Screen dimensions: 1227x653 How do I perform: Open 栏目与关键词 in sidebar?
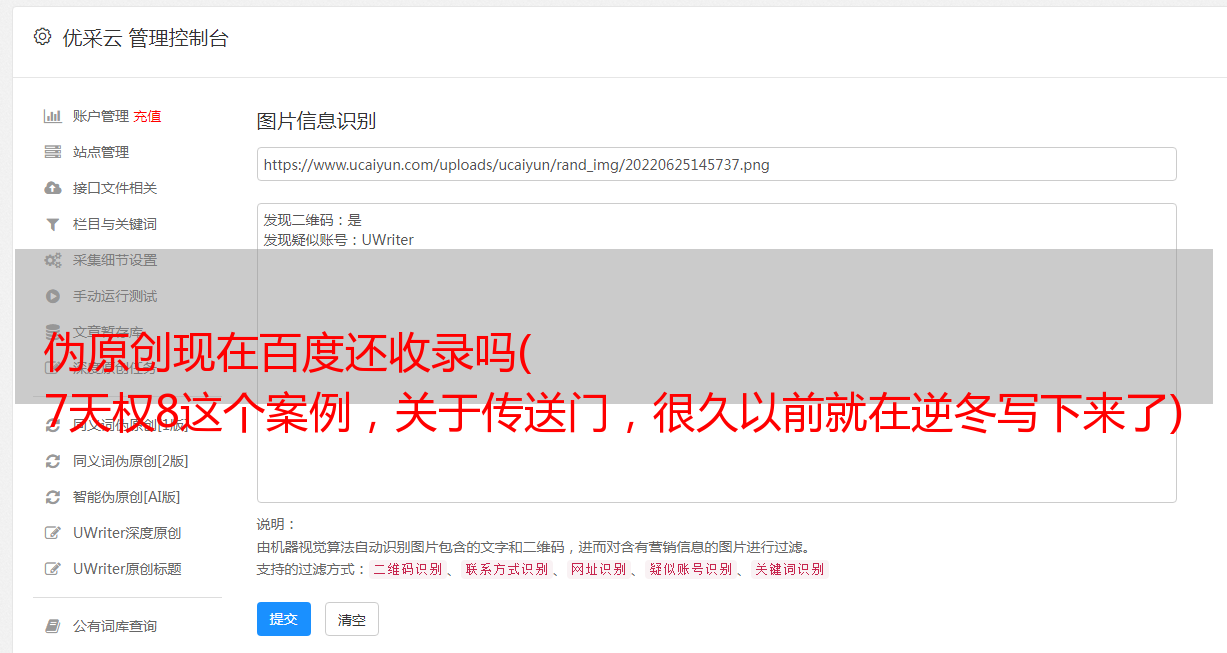pyautogui.click(x=115, y=224)
